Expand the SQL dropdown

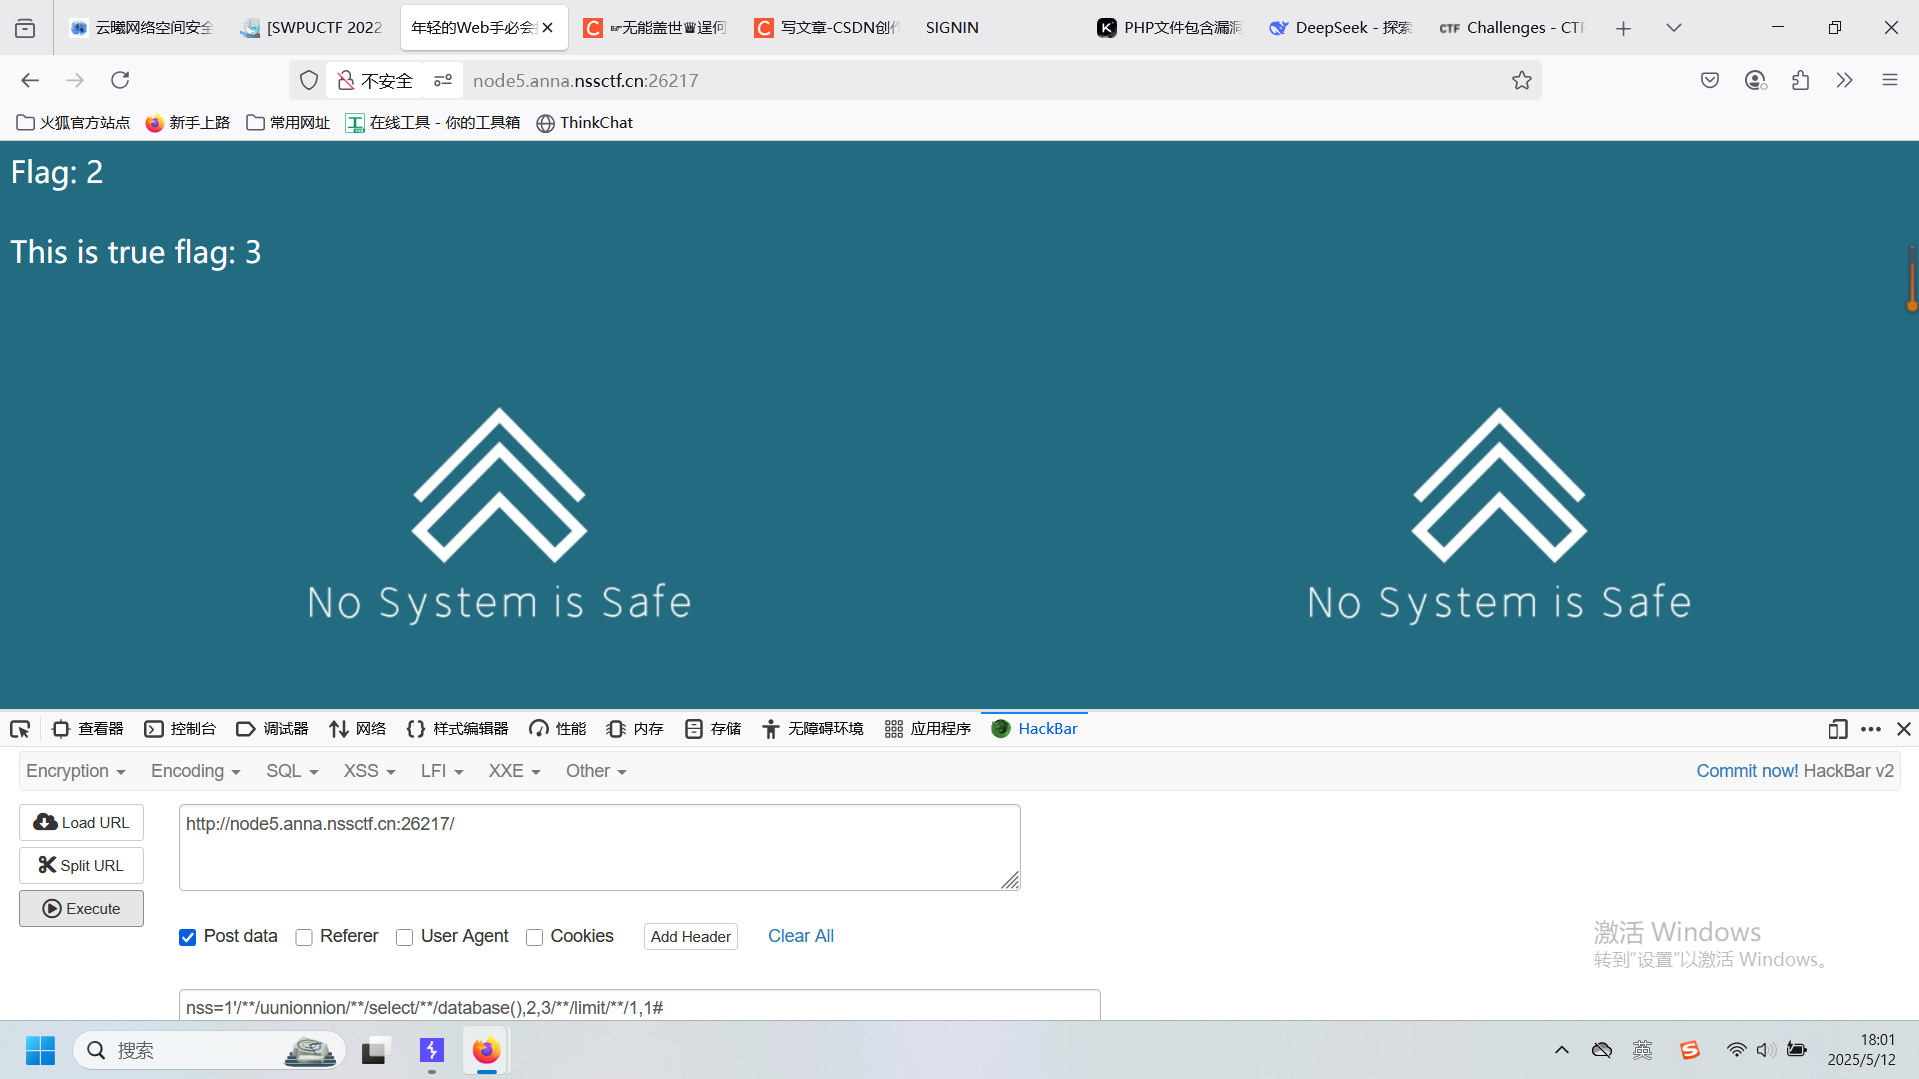292,771
